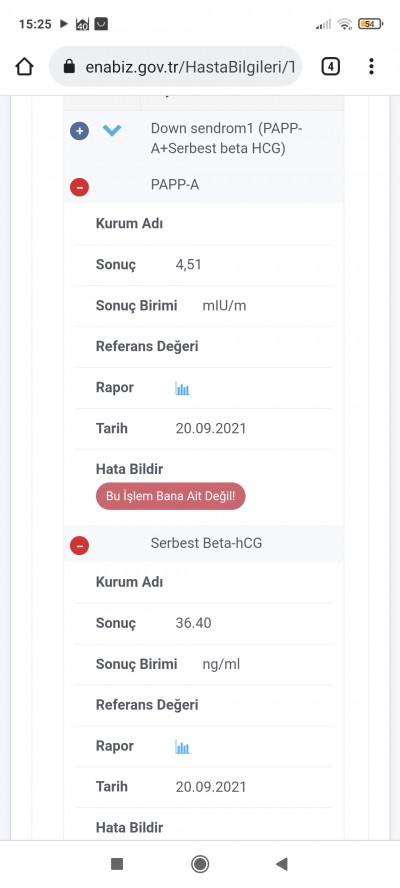400x888 pixels.
Task: Toggle the blue chevron next to Down sendrom1
Action: [112, 131]
